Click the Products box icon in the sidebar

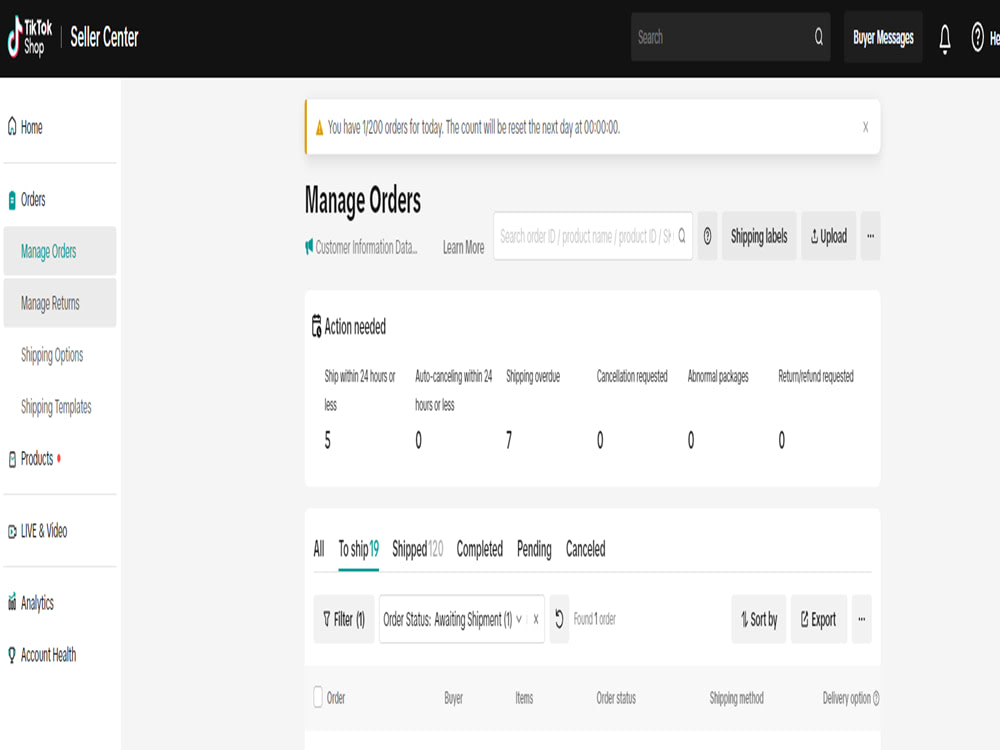click(12, 459)
